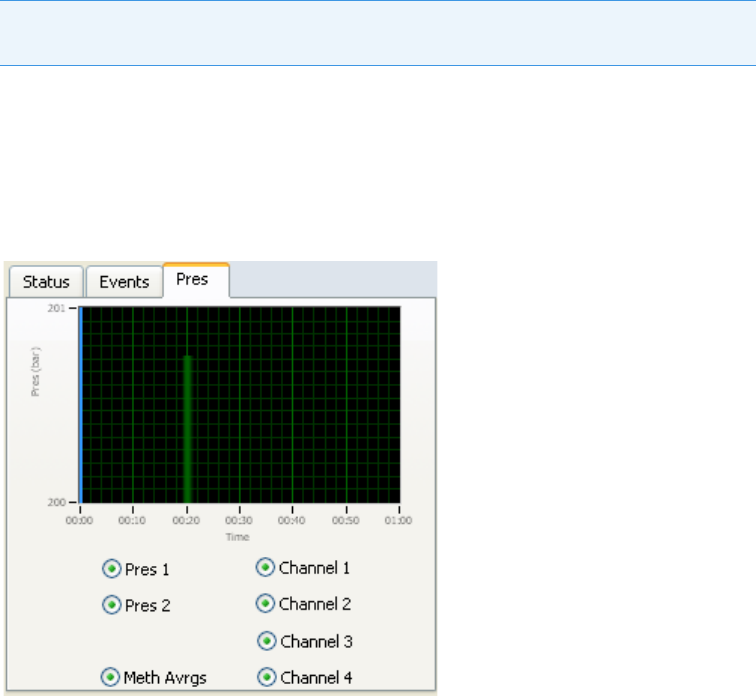Click the Pres (bar) axis title
The height and width of the screenshot is (696, 756).
35,372
